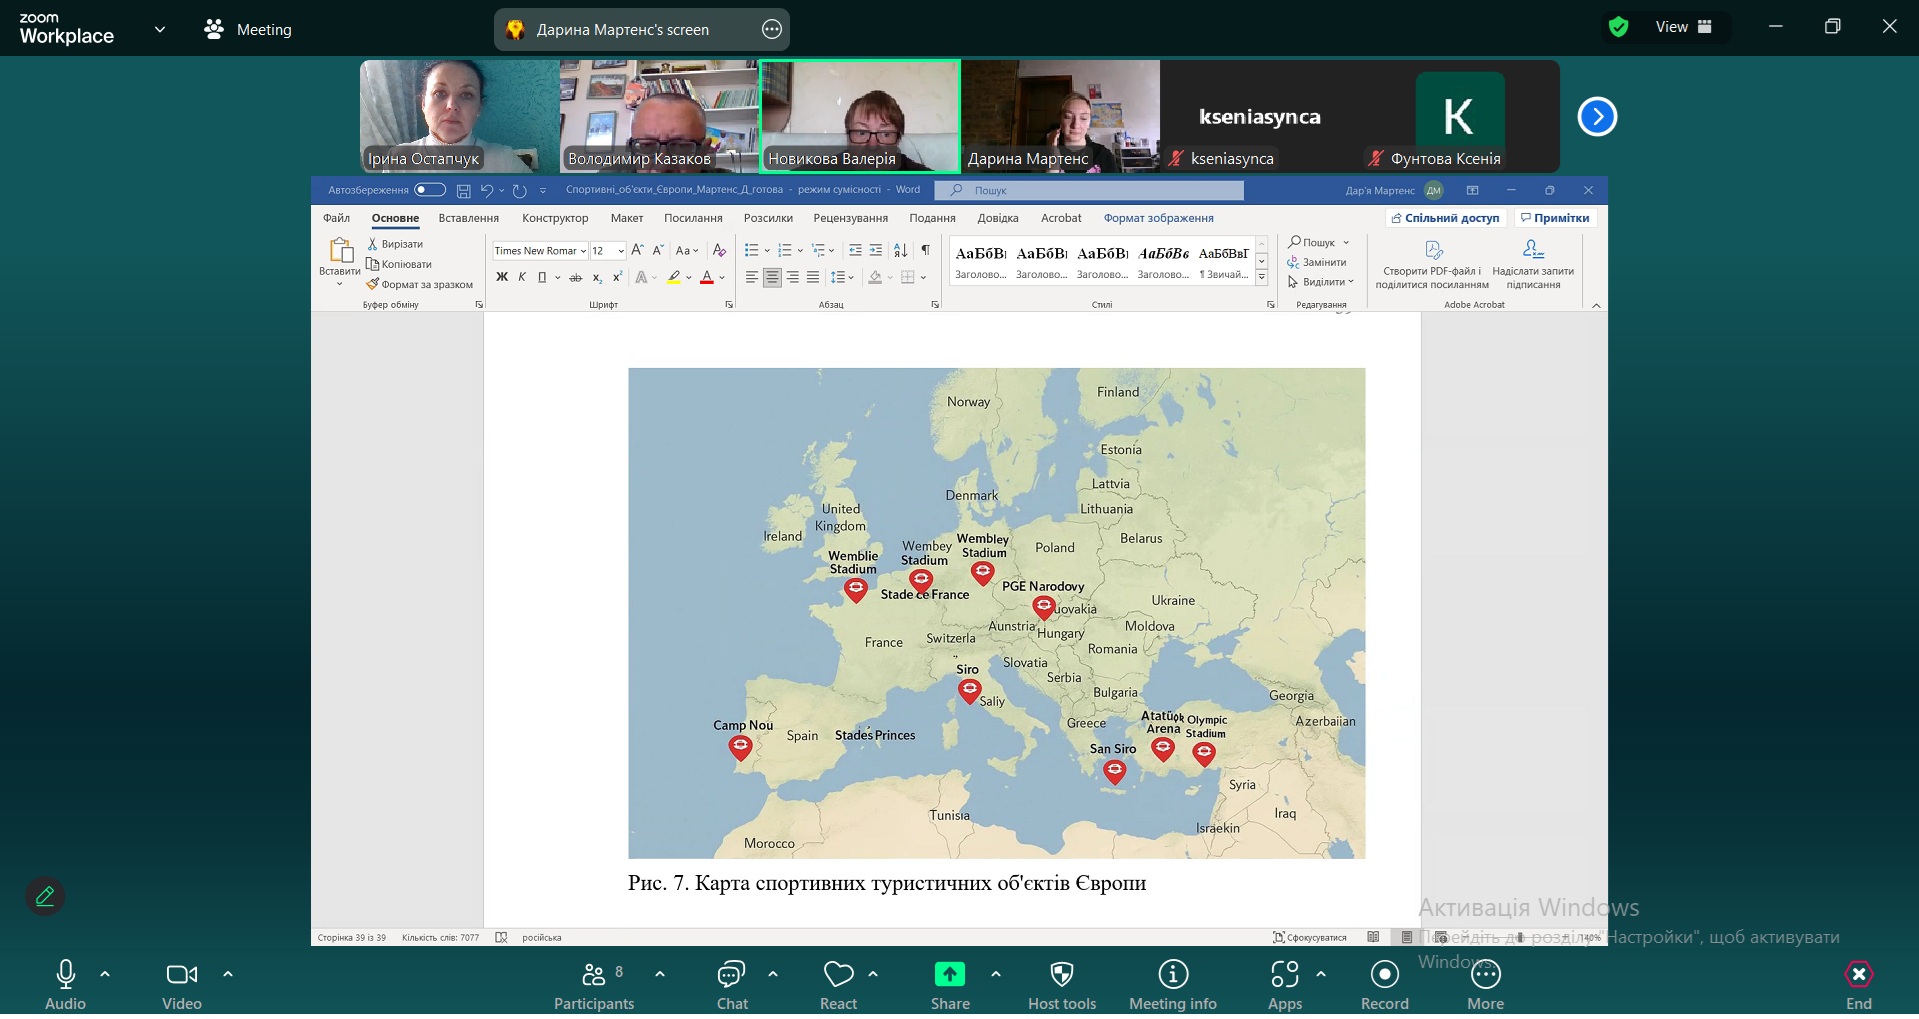
Task: Select Володимир Казаков video thumbnail
Action: pos(659,116)
